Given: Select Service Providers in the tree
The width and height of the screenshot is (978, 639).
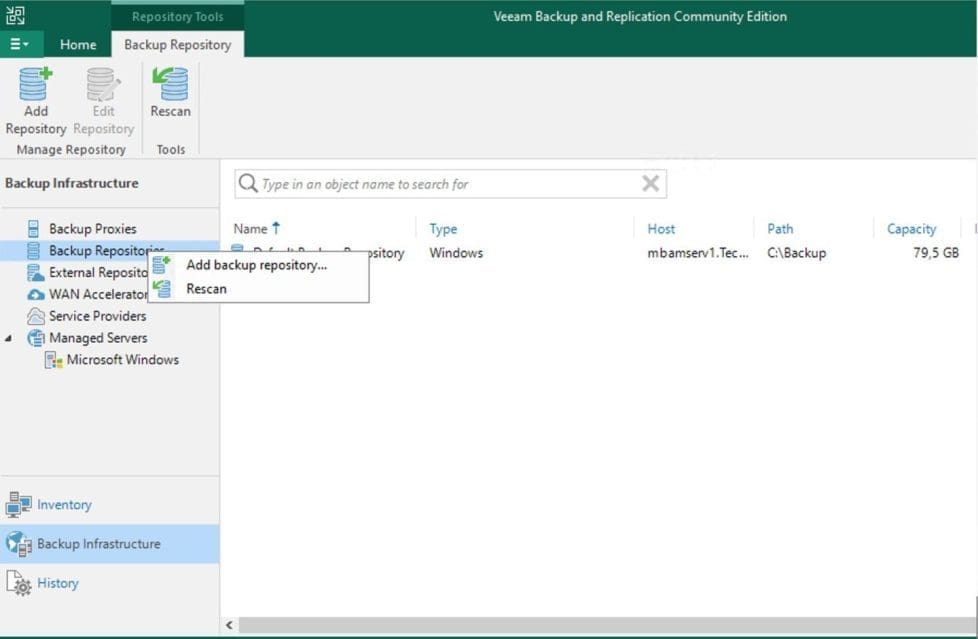Looking at the screenshot, I should pyautogui.click(x=97, y=316).
